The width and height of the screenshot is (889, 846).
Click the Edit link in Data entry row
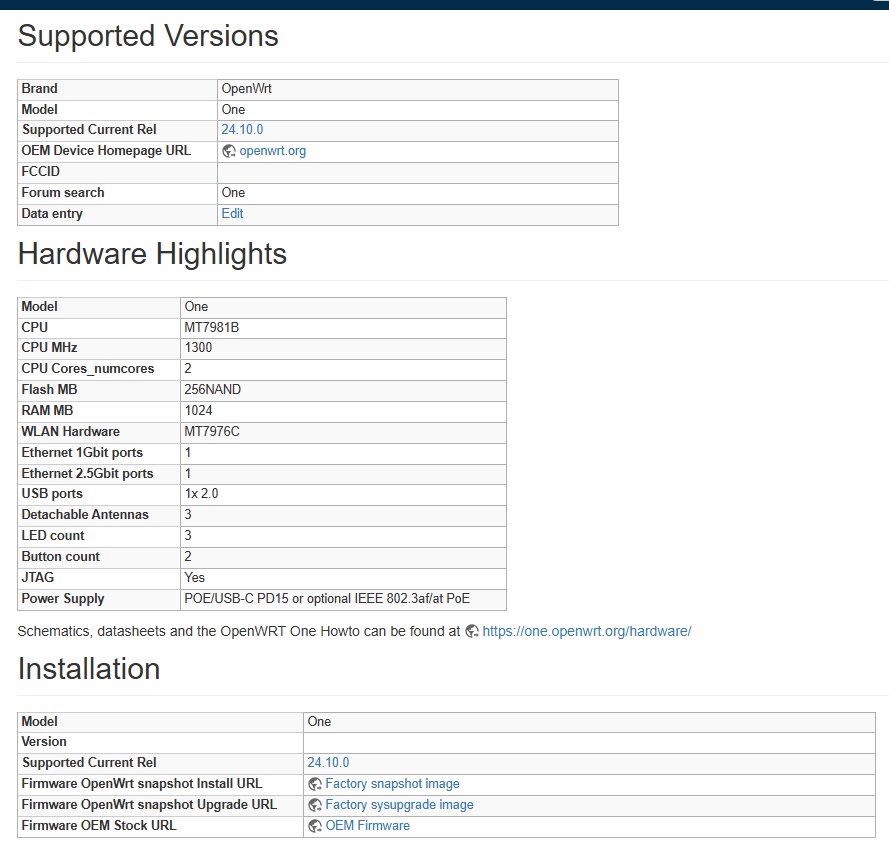click(x=232, y=214)
